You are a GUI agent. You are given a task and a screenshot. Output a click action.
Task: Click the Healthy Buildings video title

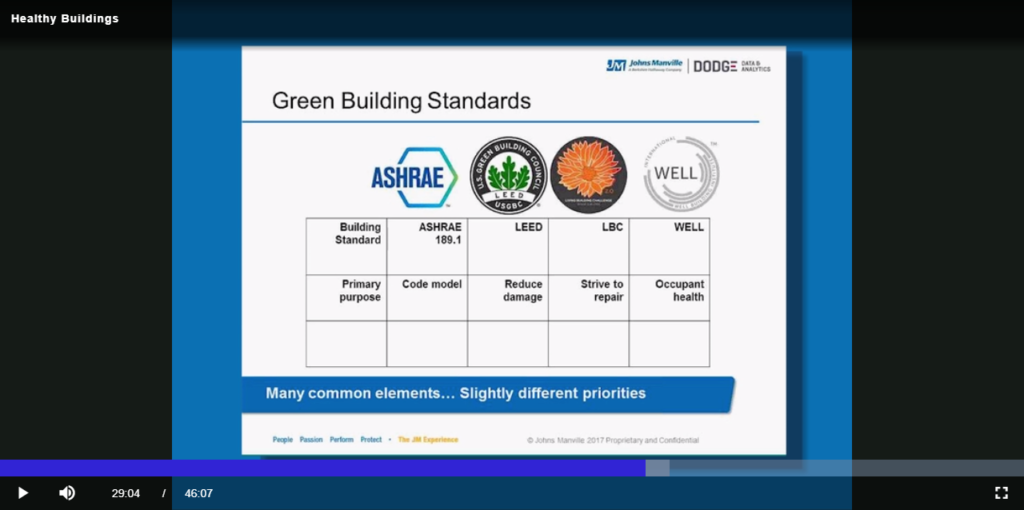pos(65,18)
